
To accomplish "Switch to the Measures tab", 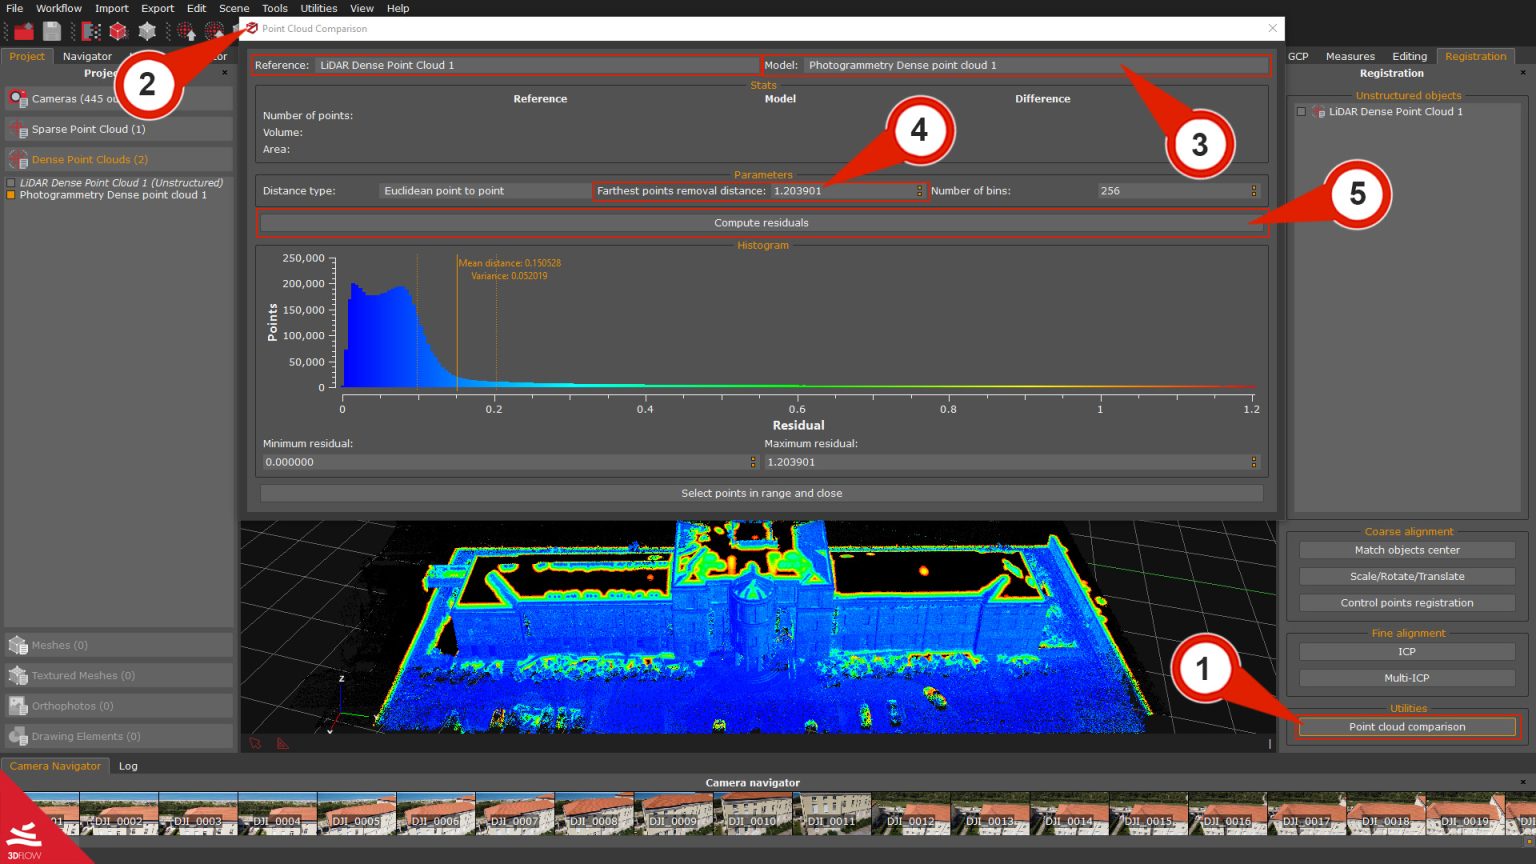I will coord(1350,56).
